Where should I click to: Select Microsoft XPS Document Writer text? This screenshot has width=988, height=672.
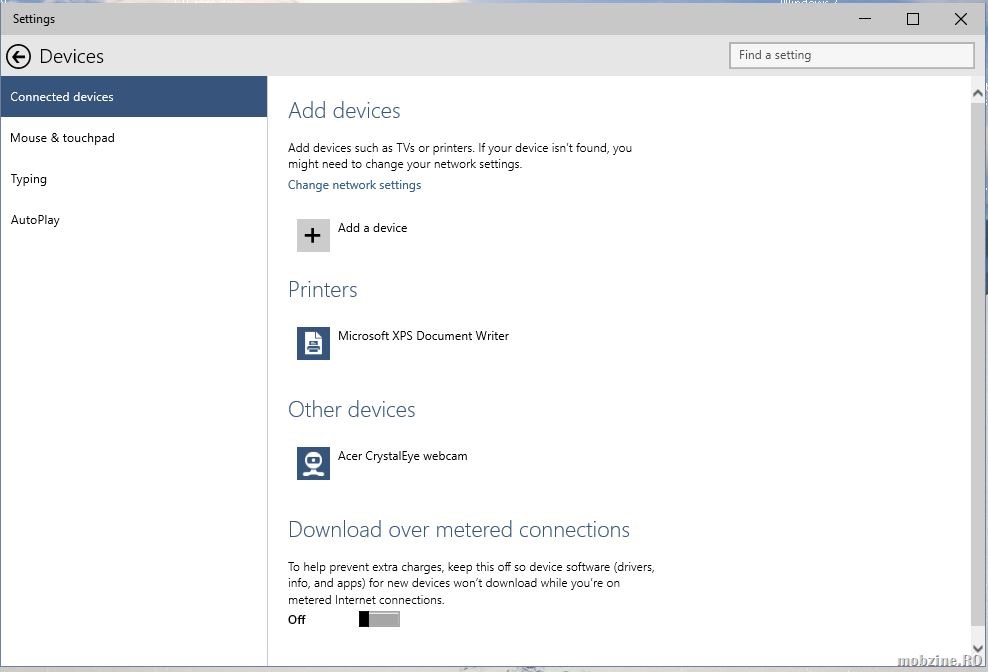423,336
